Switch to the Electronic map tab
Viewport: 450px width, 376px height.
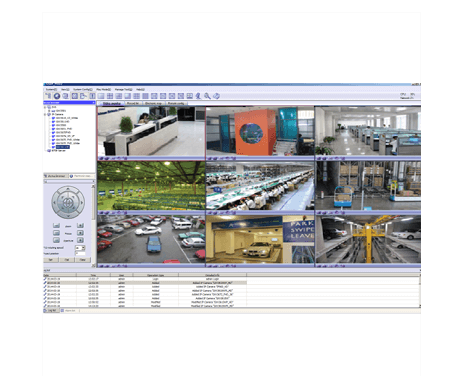[x=153, y=104]
